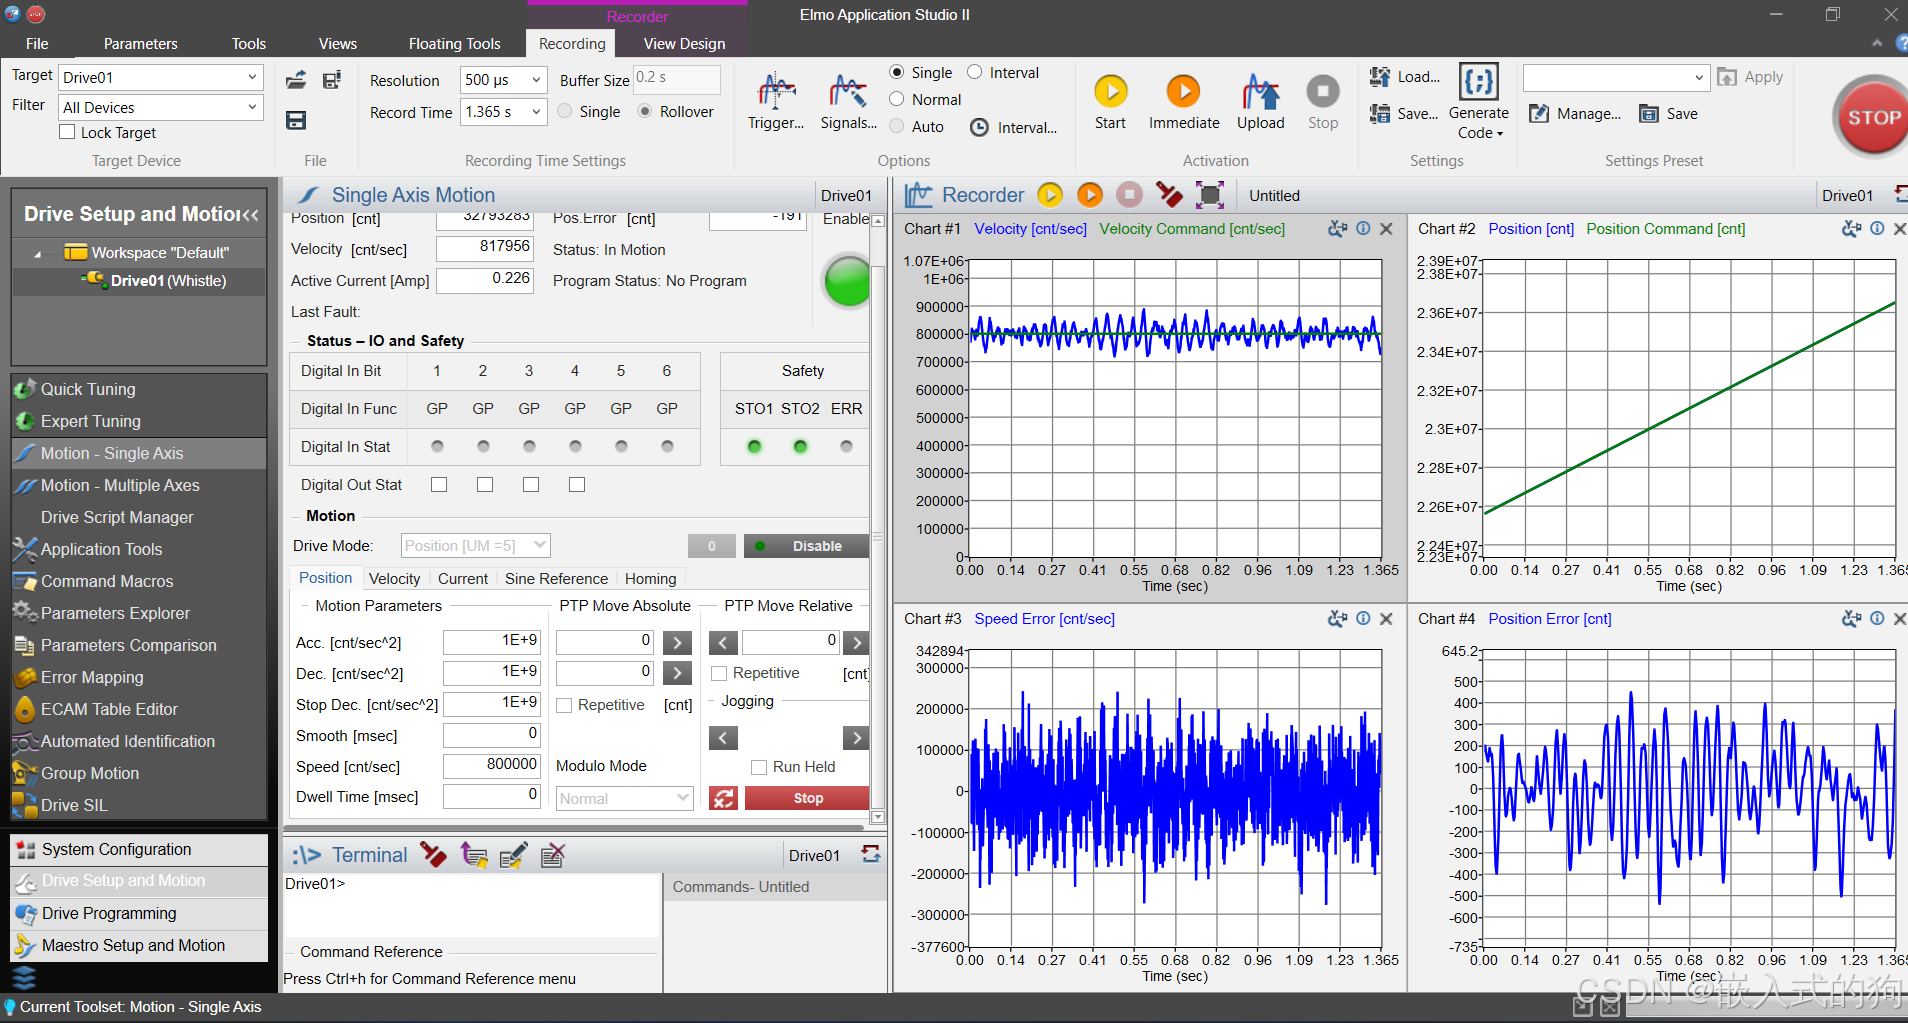The width and height of the screenshot is (1908, 1023).
Task: Select Drive01 (Whistle) tree item
Action: pos(168,281)
